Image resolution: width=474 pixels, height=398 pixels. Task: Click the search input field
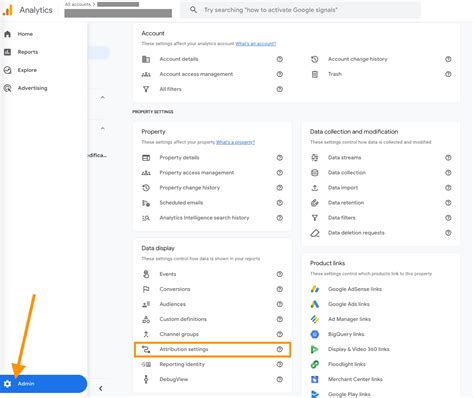[301, 10]
